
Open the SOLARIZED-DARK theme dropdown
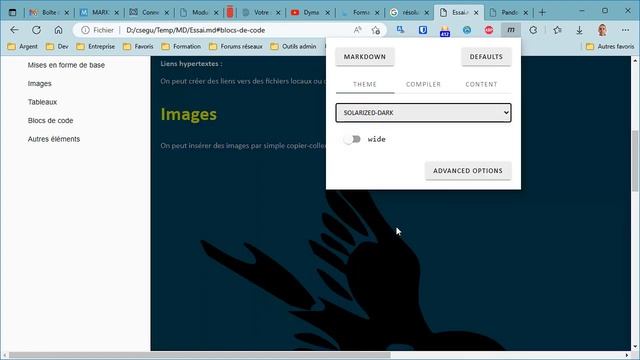(x=423, y=113)
